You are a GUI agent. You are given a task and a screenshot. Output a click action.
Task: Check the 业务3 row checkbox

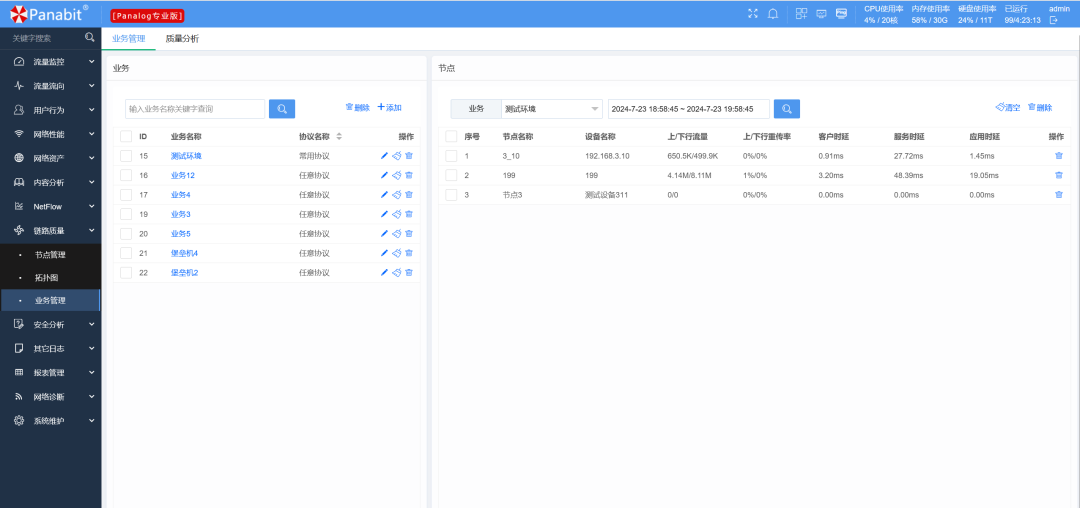click(x=126, y=214)
